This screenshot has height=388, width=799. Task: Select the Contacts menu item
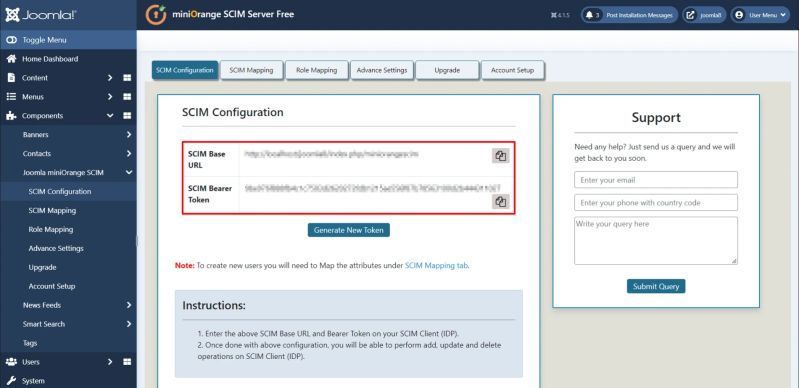click(x=37, y=153)
